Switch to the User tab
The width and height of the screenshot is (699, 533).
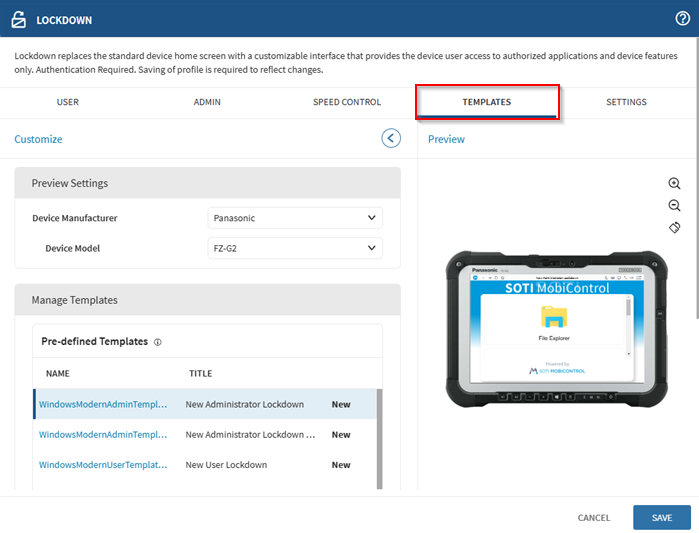[68, 102]
